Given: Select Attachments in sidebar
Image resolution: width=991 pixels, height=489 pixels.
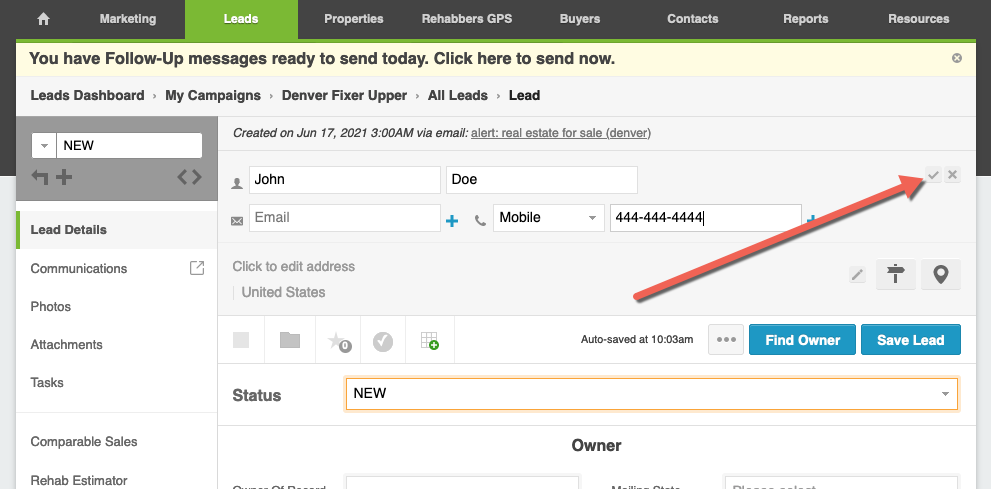Looking at the screenshot, I should [66, 344].
